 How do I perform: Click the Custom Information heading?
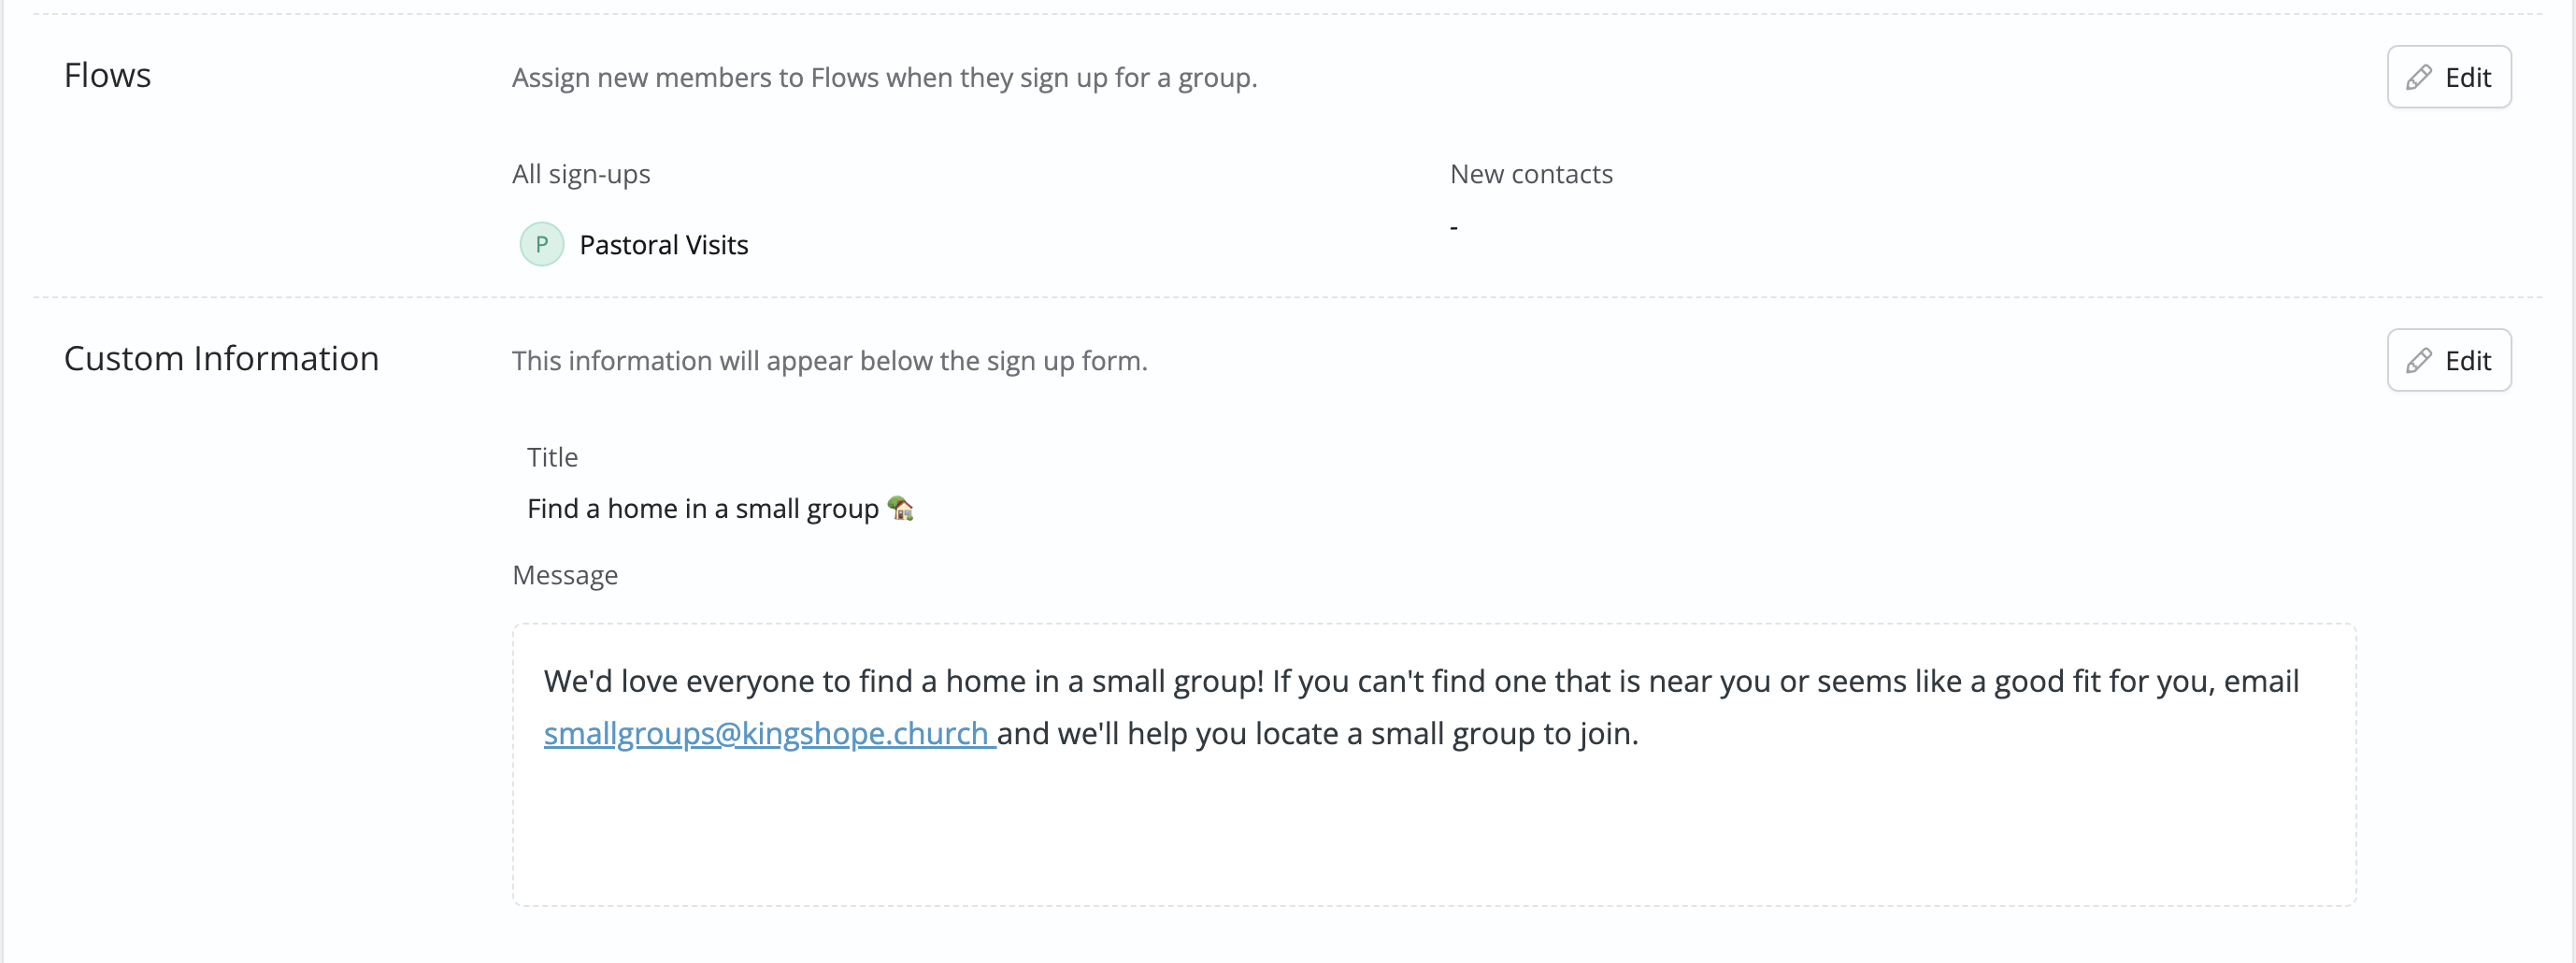click(221, 358)
